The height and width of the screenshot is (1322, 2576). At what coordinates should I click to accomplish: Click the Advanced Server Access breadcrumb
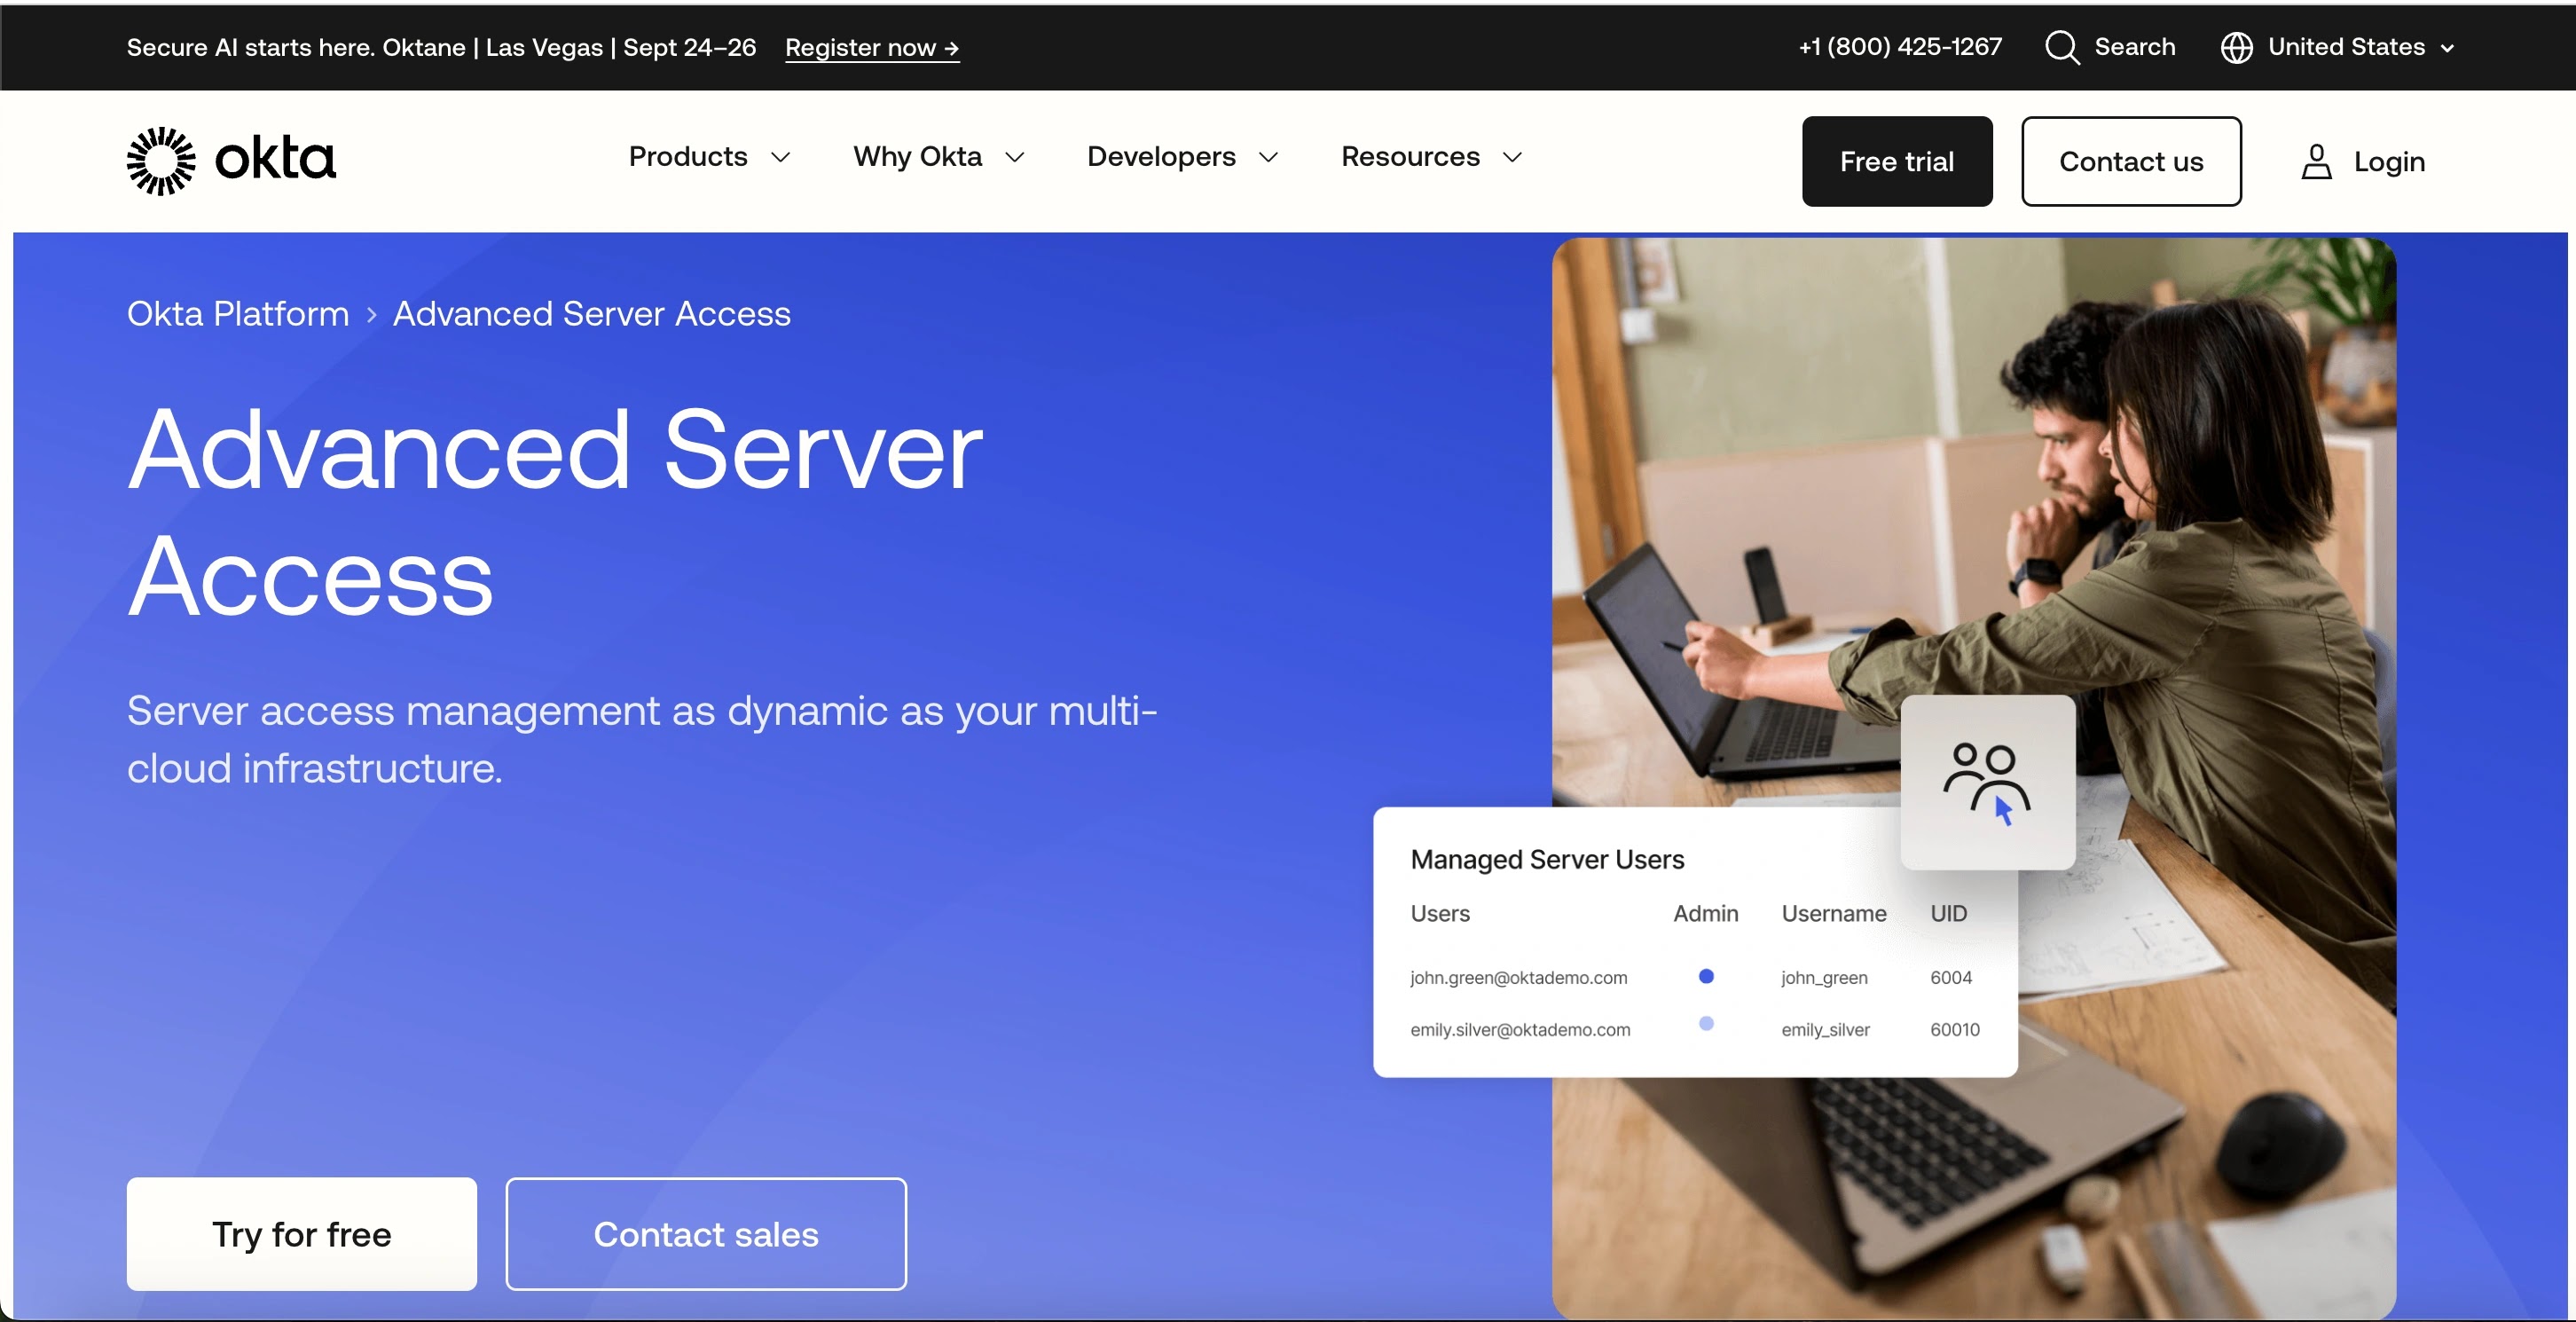pyautogui.click(x=591, y=314)
